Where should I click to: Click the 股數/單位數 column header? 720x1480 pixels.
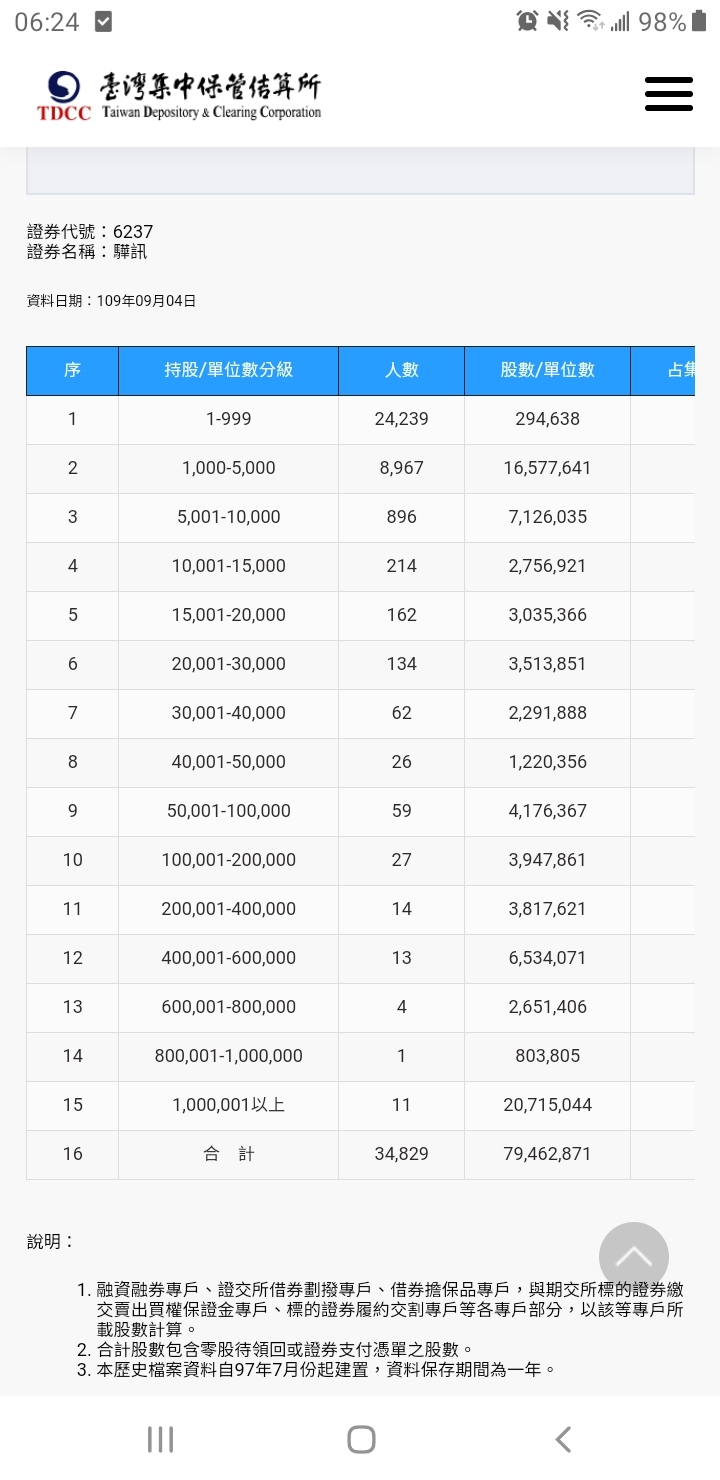pos(547,370)
